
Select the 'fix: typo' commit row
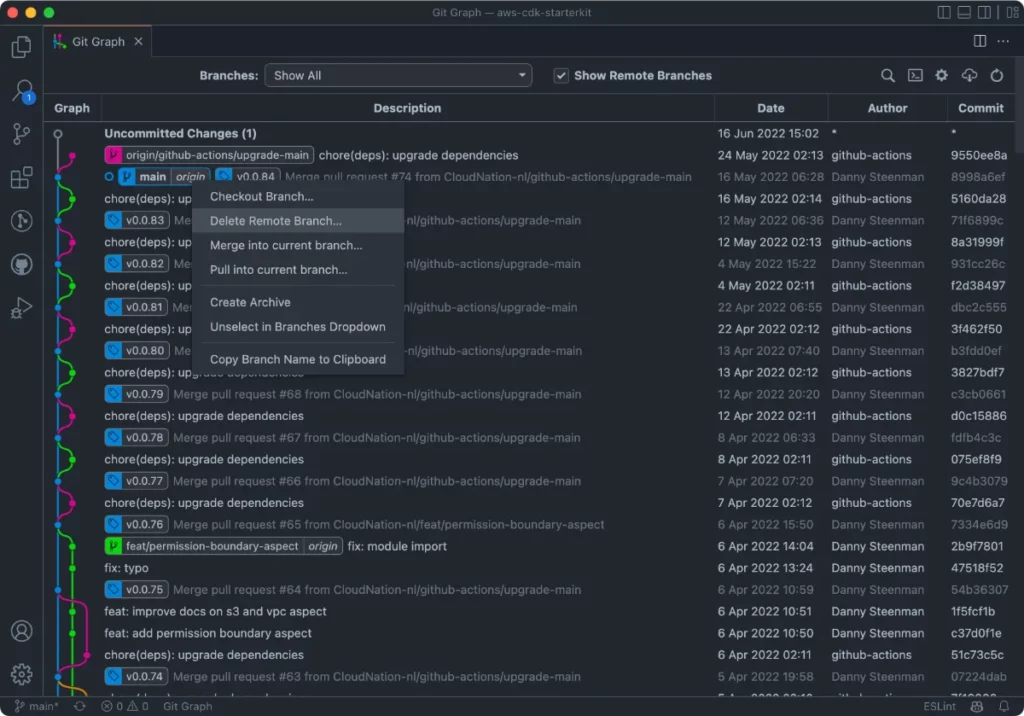point(400,568)
